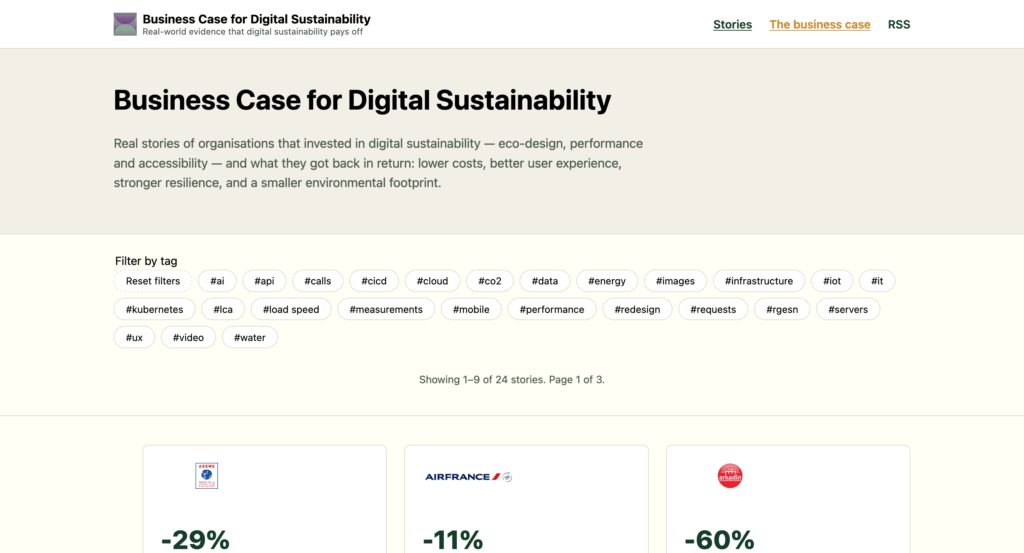Enable the #data tag filter
Viewport: 1024px width, 553px height.
(545, 281)
